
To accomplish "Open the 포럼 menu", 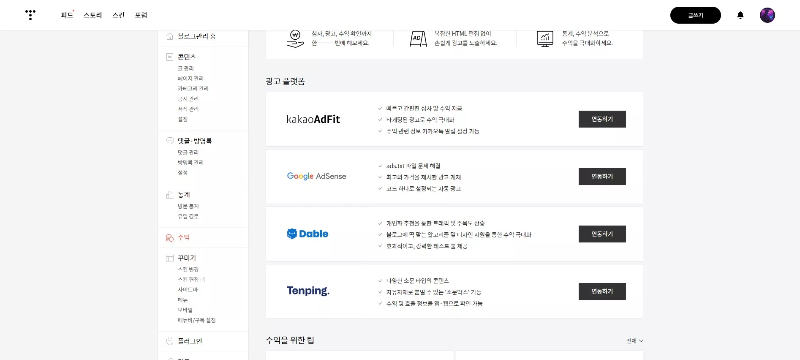I will [x=141, y=15].
